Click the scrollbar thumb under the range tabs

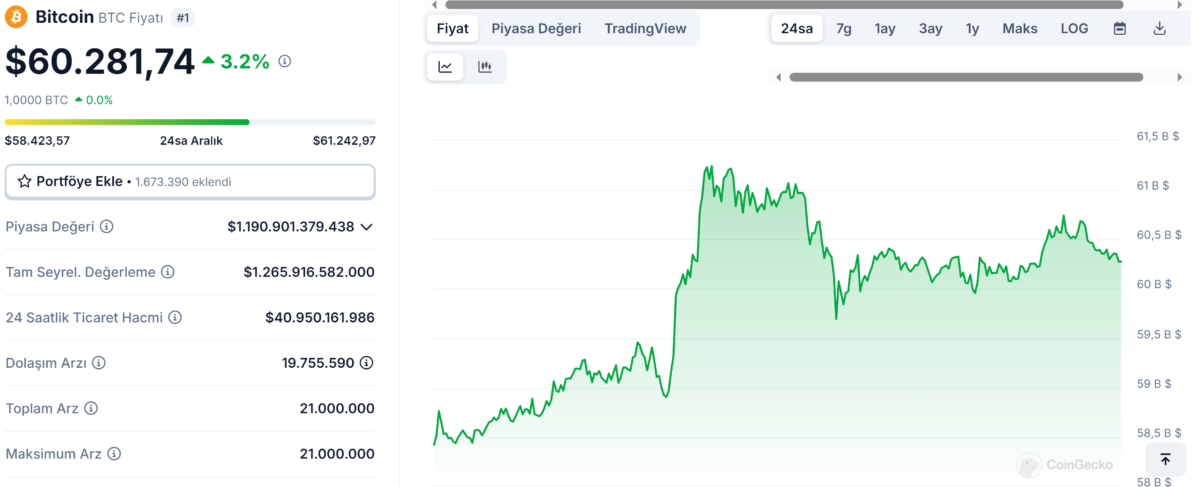(x=966, y=77)
